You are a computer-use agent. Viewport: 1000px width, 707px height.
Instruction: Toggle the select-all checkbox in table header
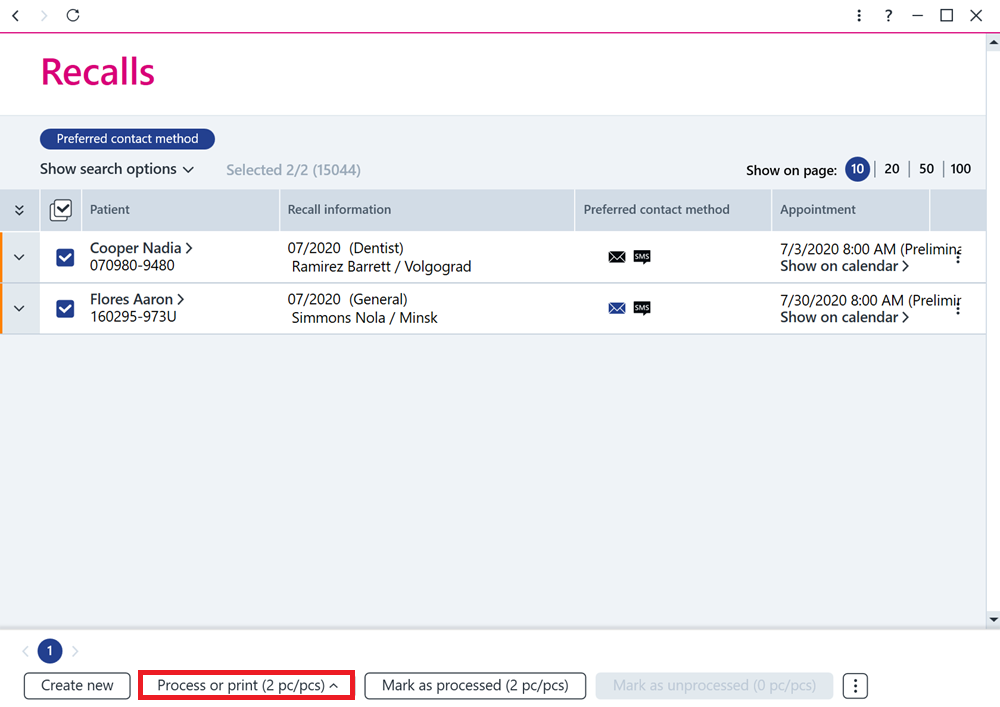61,210
